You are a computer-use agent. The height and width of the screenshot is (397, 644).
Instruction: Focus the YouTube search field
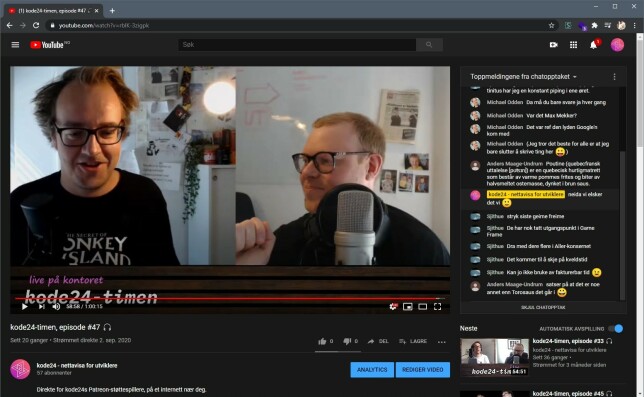point(297,45)
